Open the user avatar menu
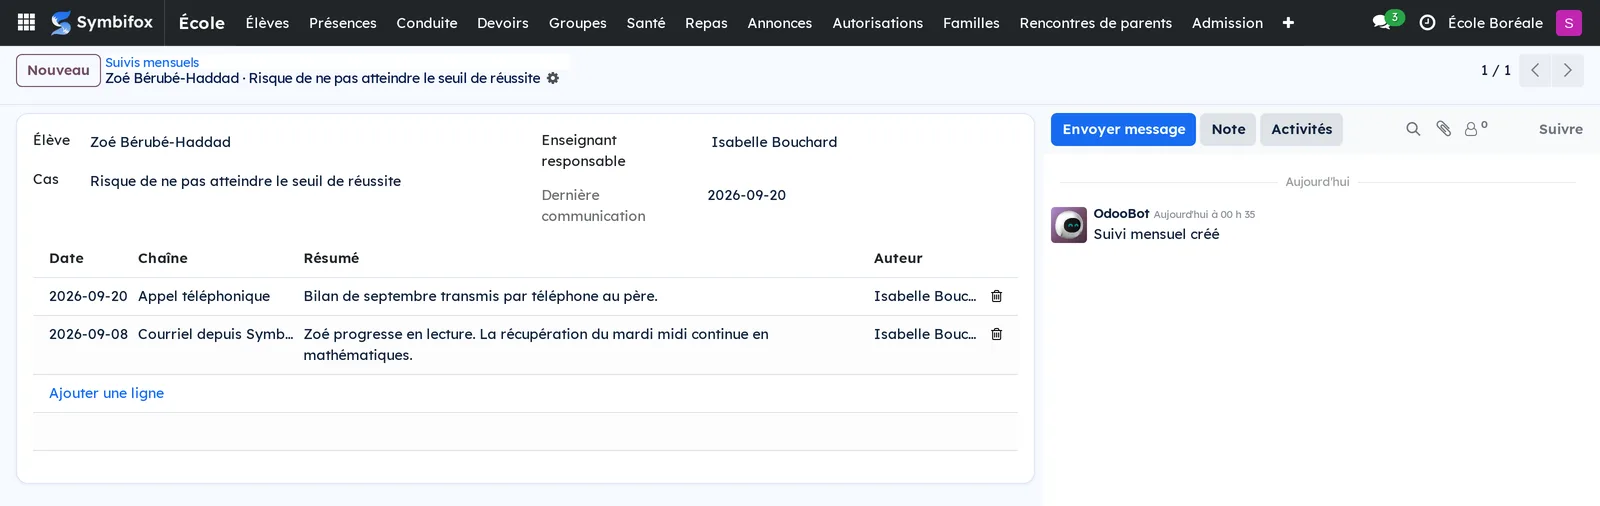This screenshot has width=1600, height=506. [1568, 22]
